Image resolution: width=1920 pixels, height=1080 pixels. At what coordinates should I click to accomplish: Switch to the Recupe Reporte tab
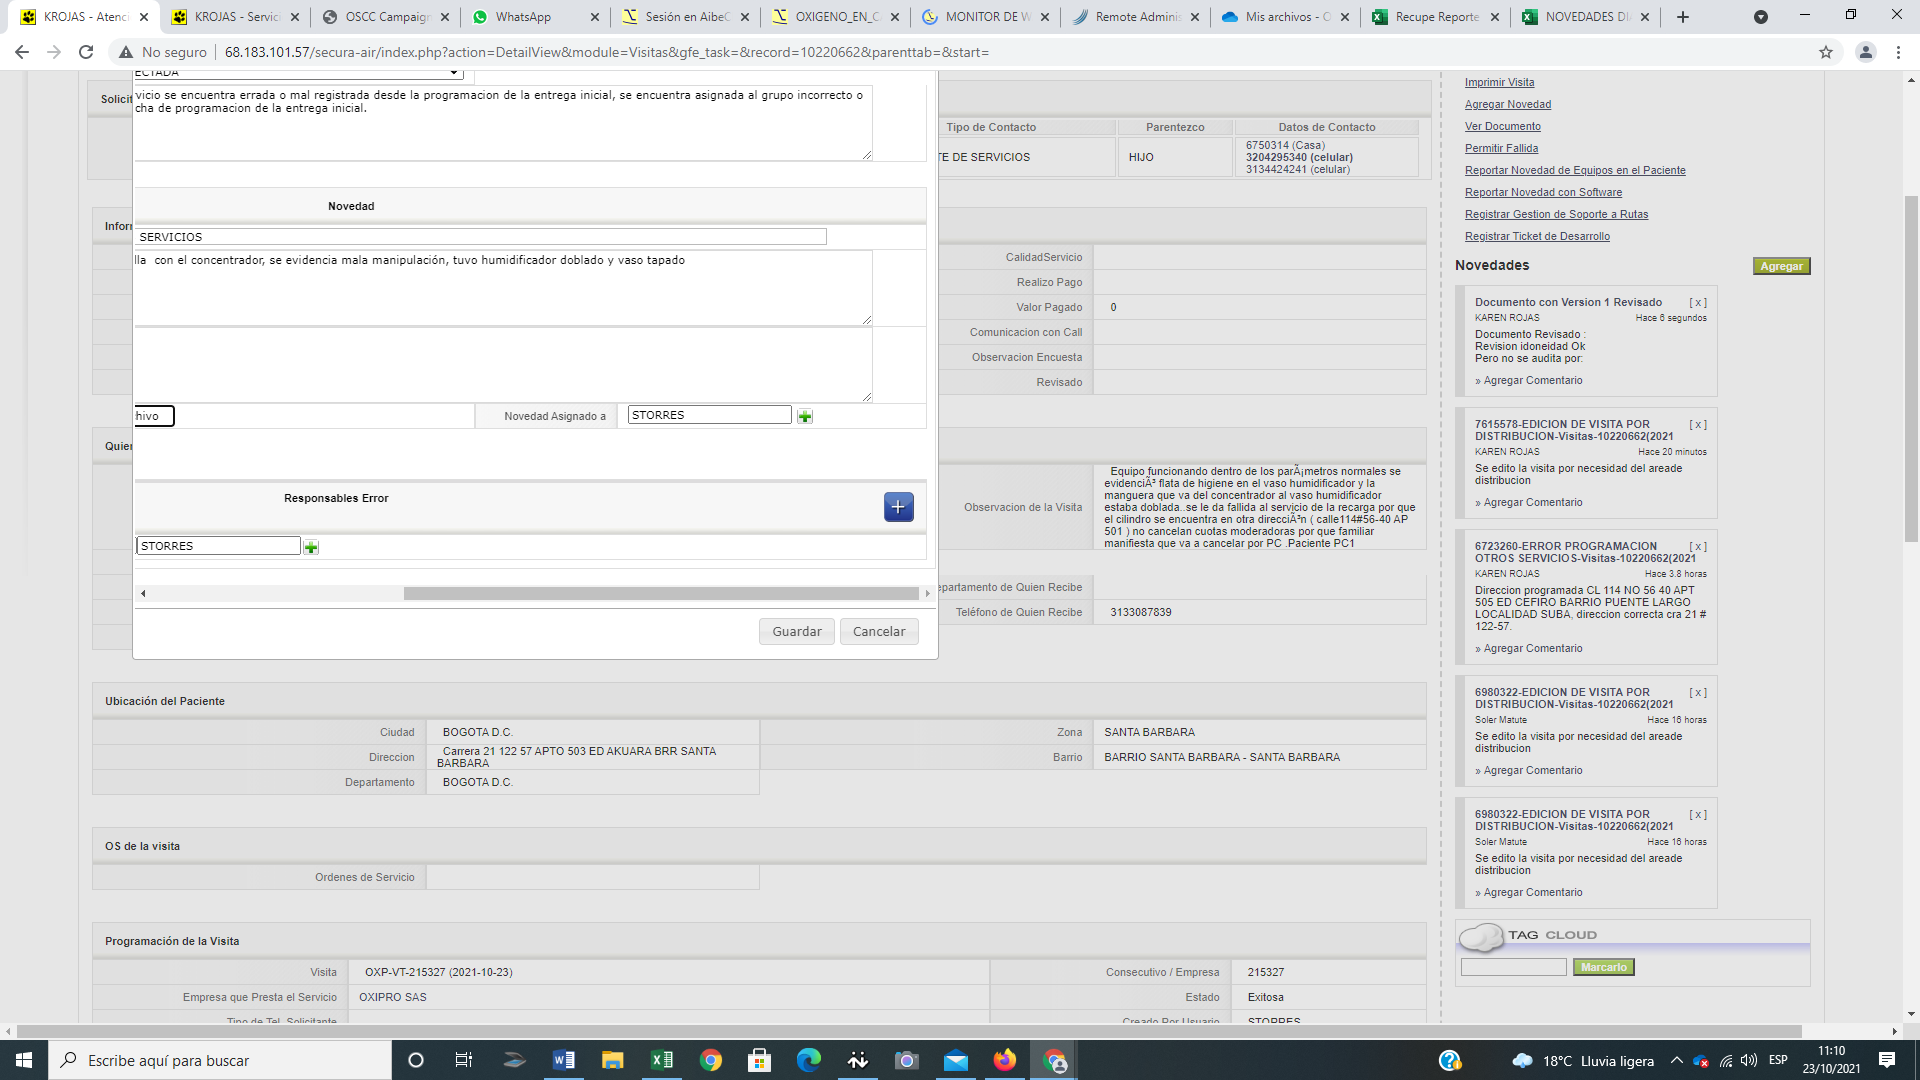(1435, 17)
